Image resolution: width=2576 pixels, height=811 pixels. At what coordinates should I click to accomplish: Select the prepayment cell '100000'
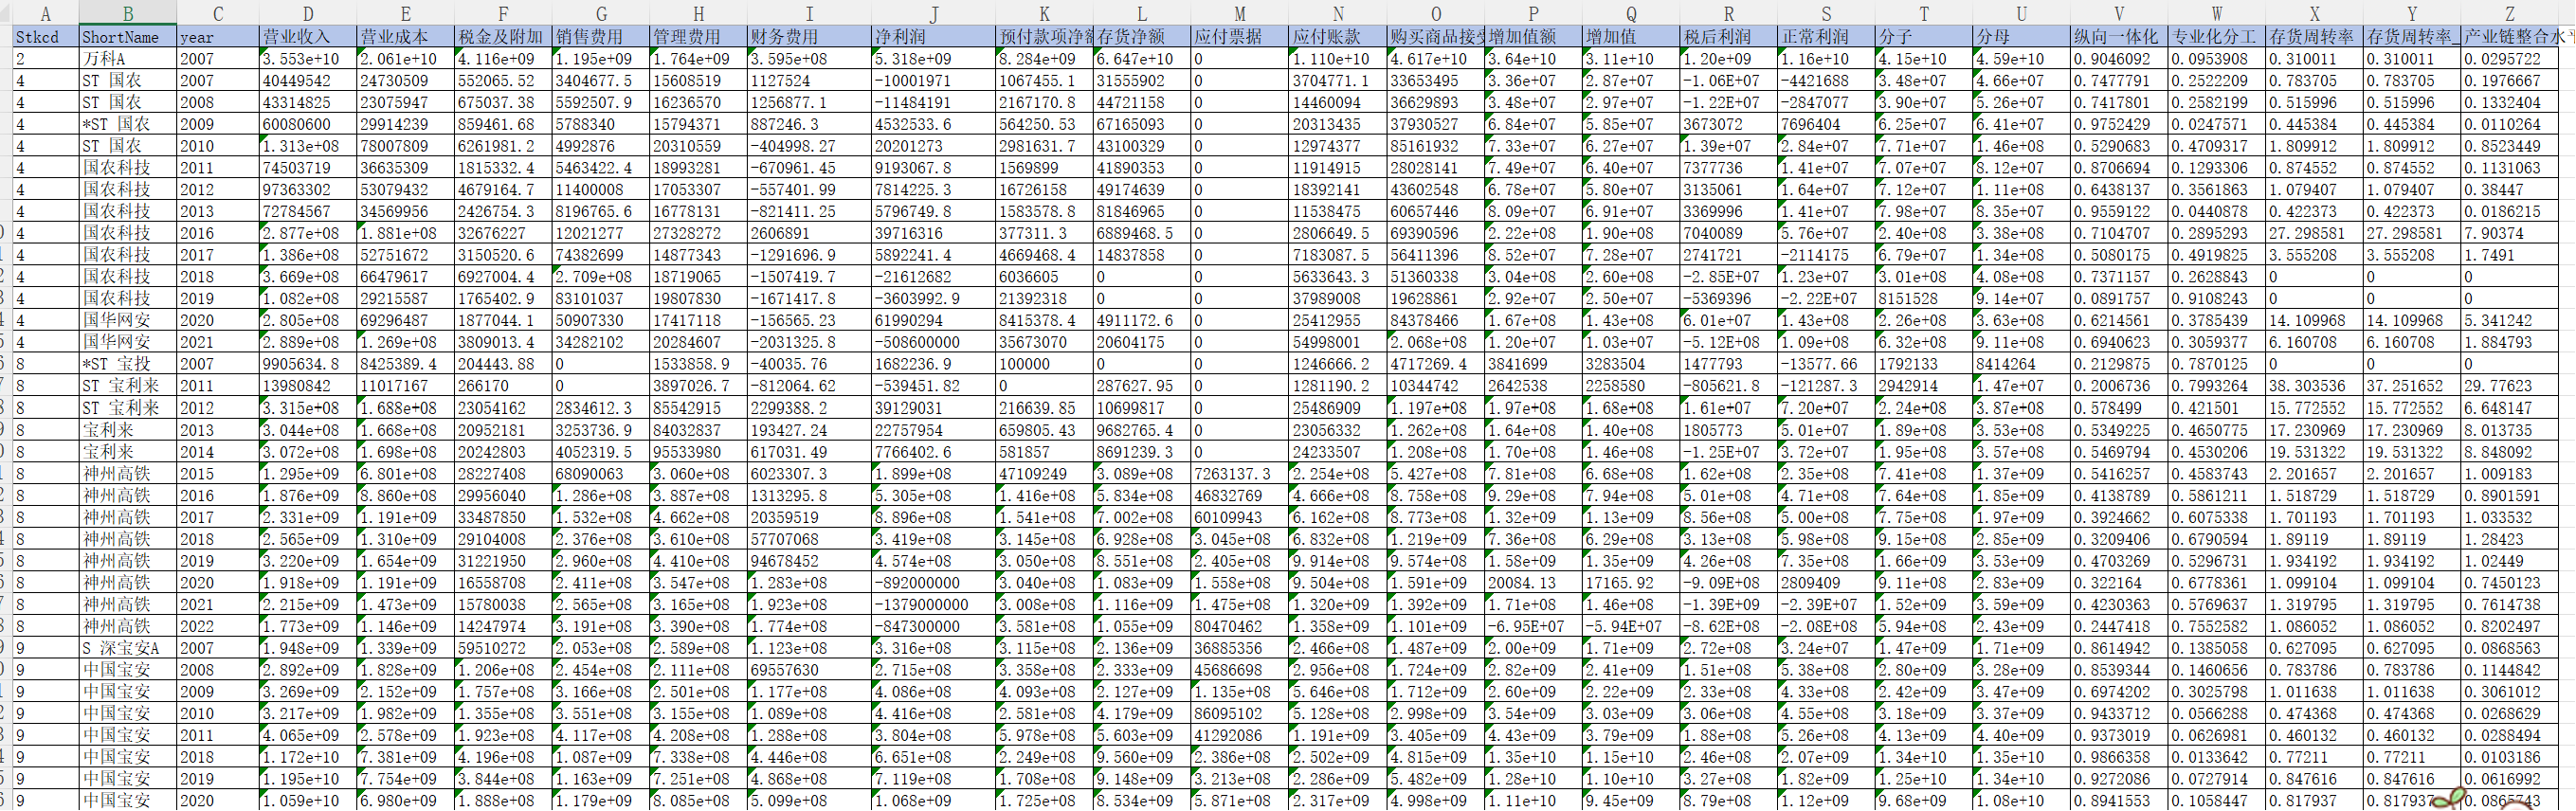1044,364
